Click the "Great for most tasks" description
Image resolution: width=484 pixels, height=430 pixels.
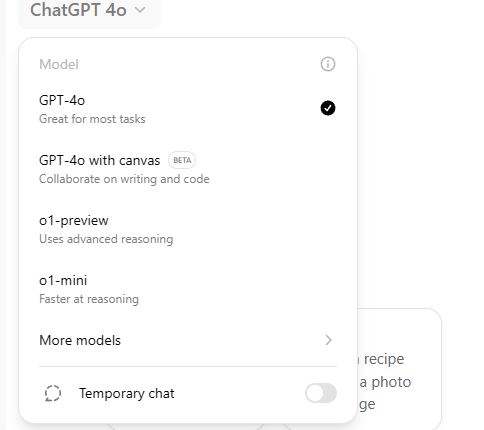(x=92, y=119)
